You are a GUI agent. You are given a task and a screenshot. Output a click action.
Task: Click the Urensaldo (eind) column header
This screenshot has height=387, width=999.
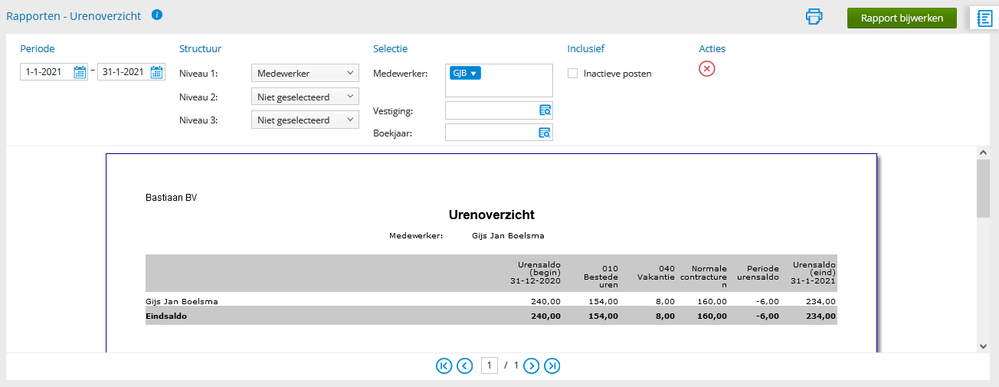814,273
